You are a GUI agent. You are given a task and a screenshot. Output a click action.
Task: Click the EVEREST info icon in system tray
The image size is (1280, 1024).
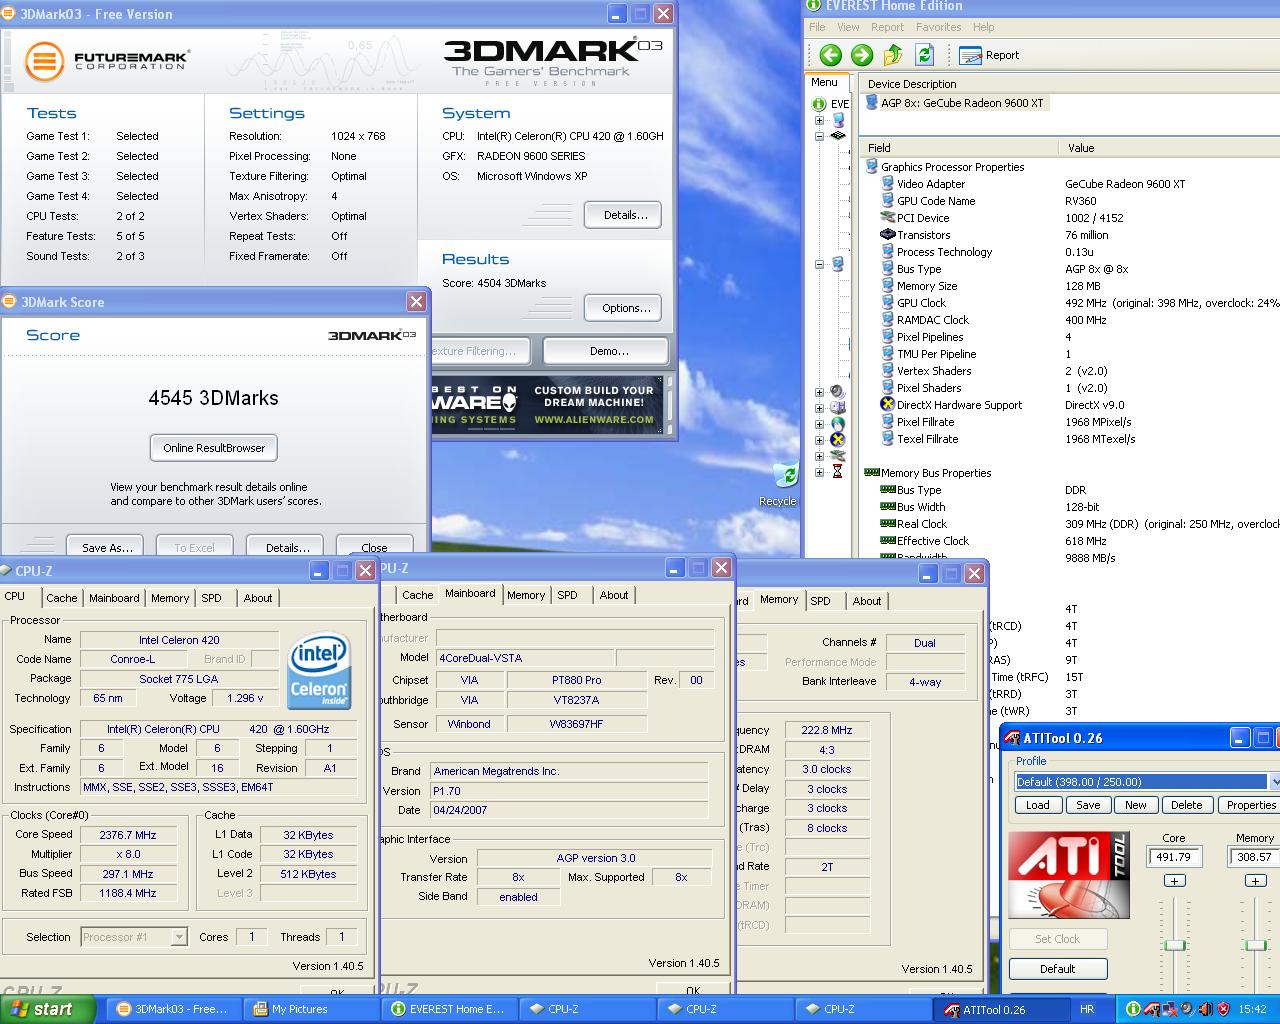[1133, 1009]
